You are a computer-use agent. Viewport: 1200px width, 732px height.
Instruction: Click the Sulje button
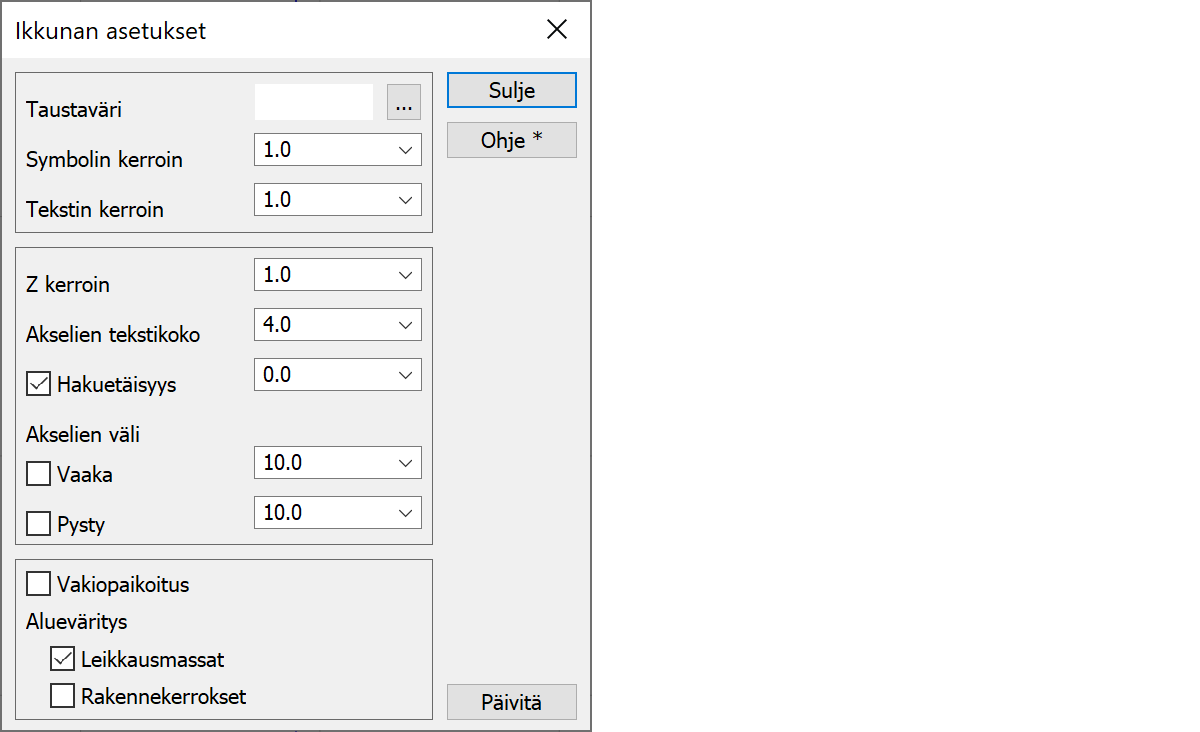[511, 90]
